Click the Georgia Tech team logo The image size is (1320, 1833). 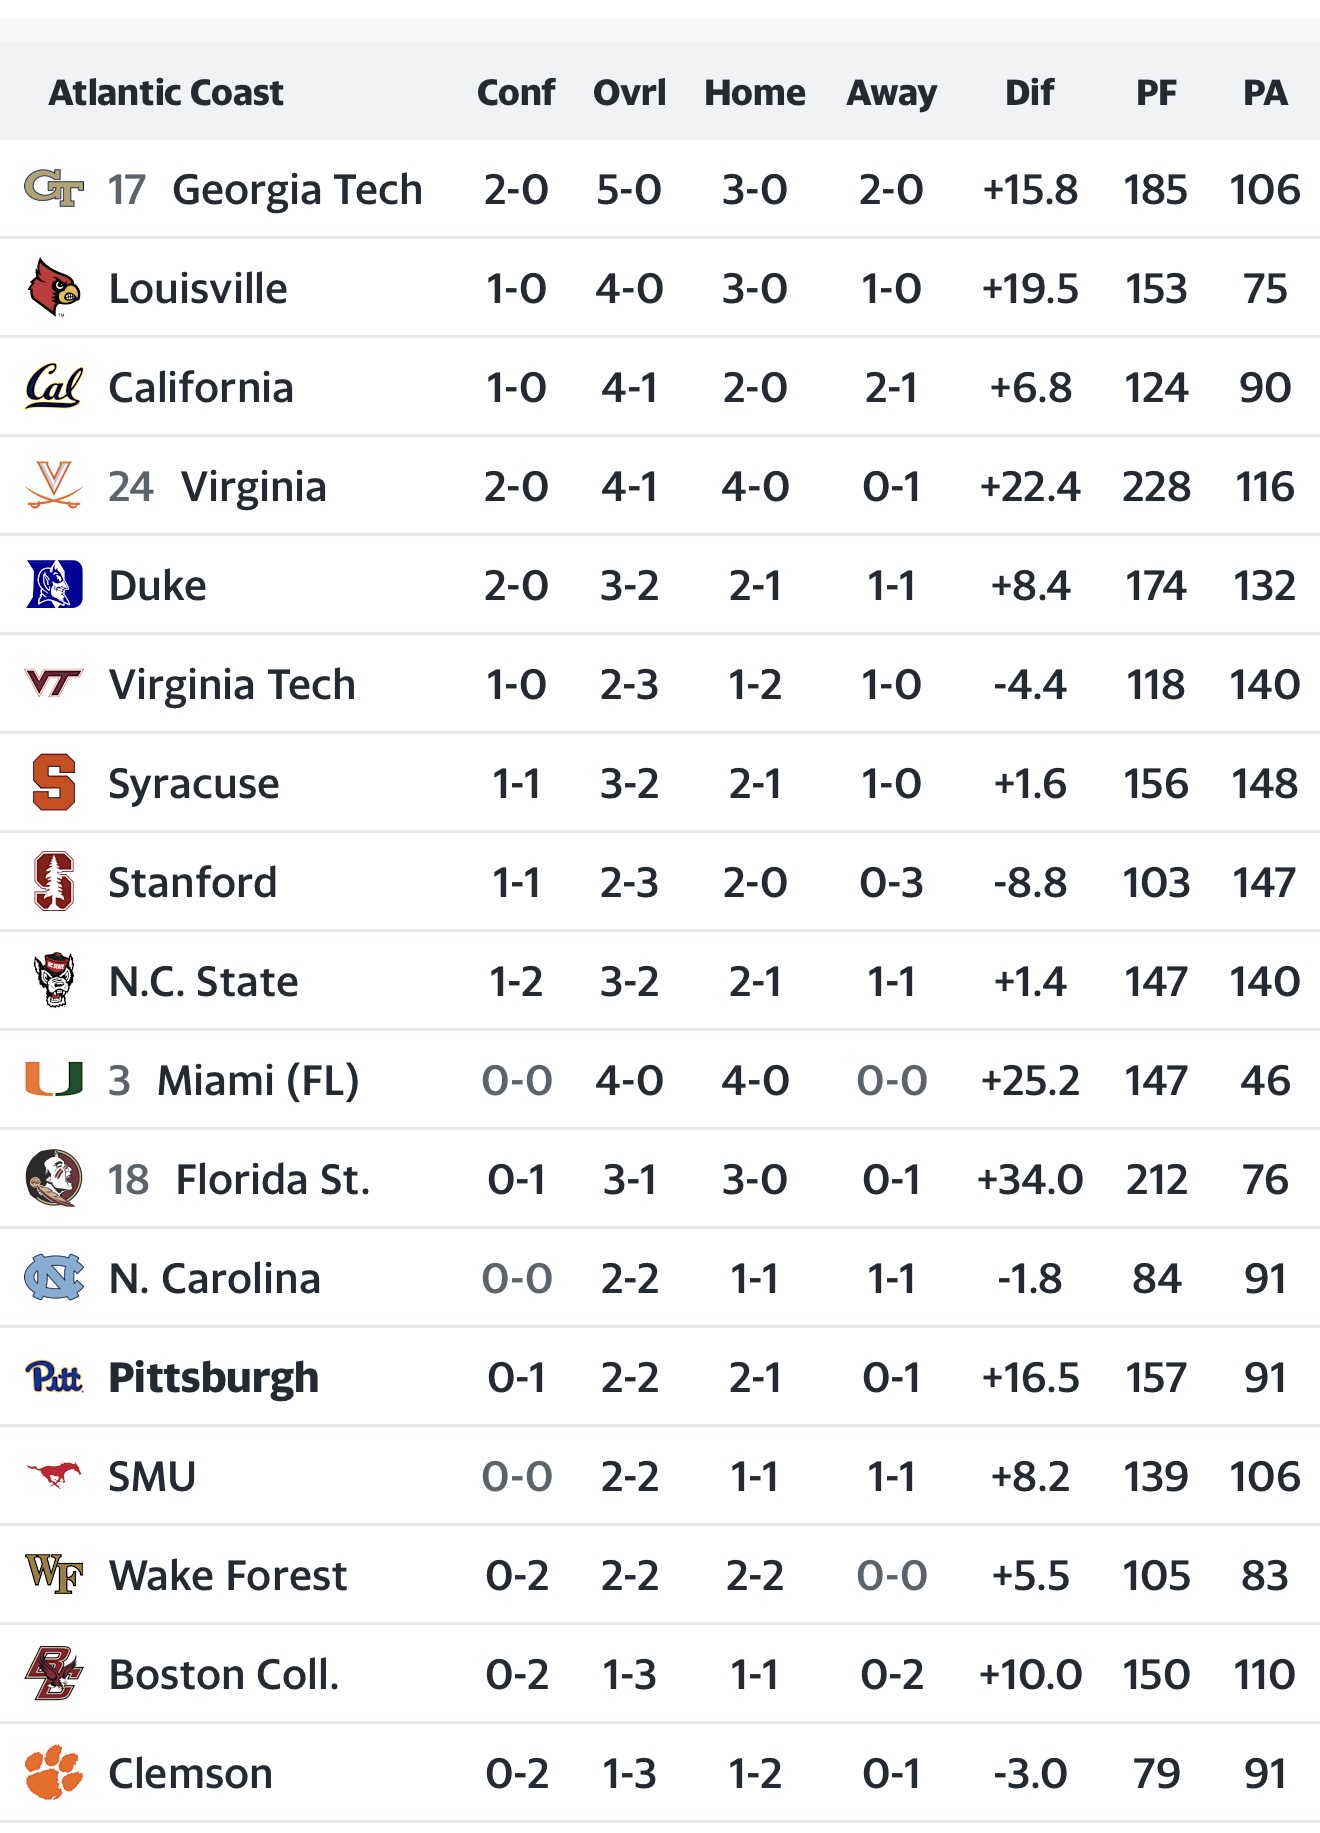[x=54, y=188]
